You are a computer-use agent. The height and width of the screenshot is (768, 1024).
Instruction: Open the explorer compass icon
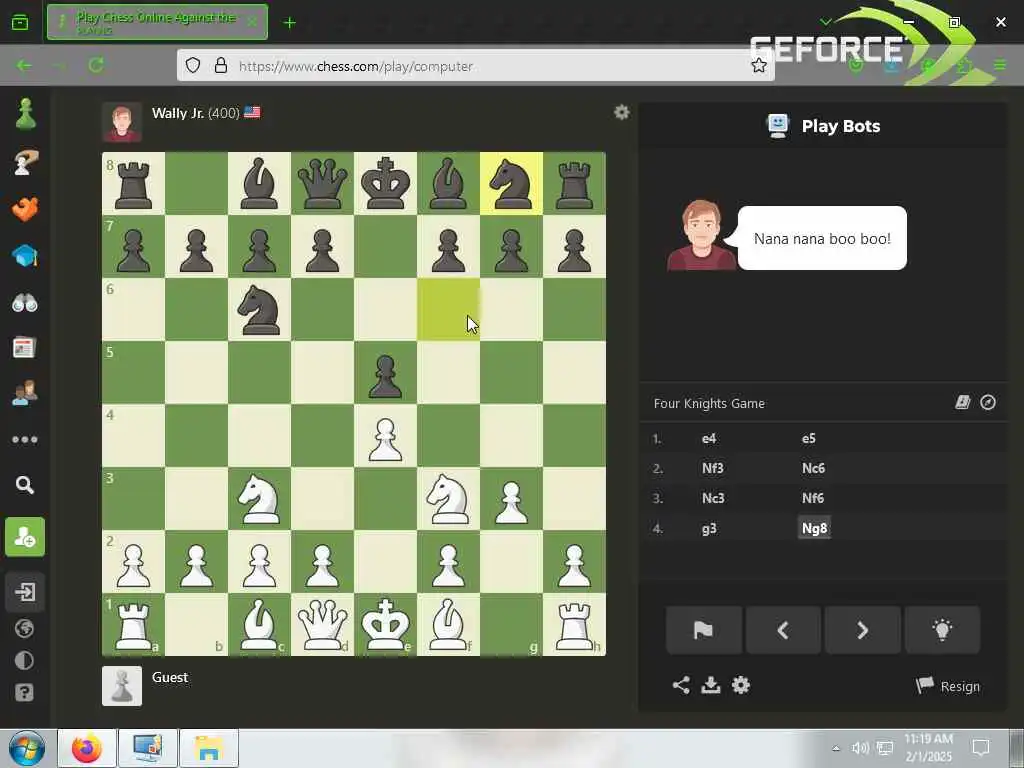point(988,402)
